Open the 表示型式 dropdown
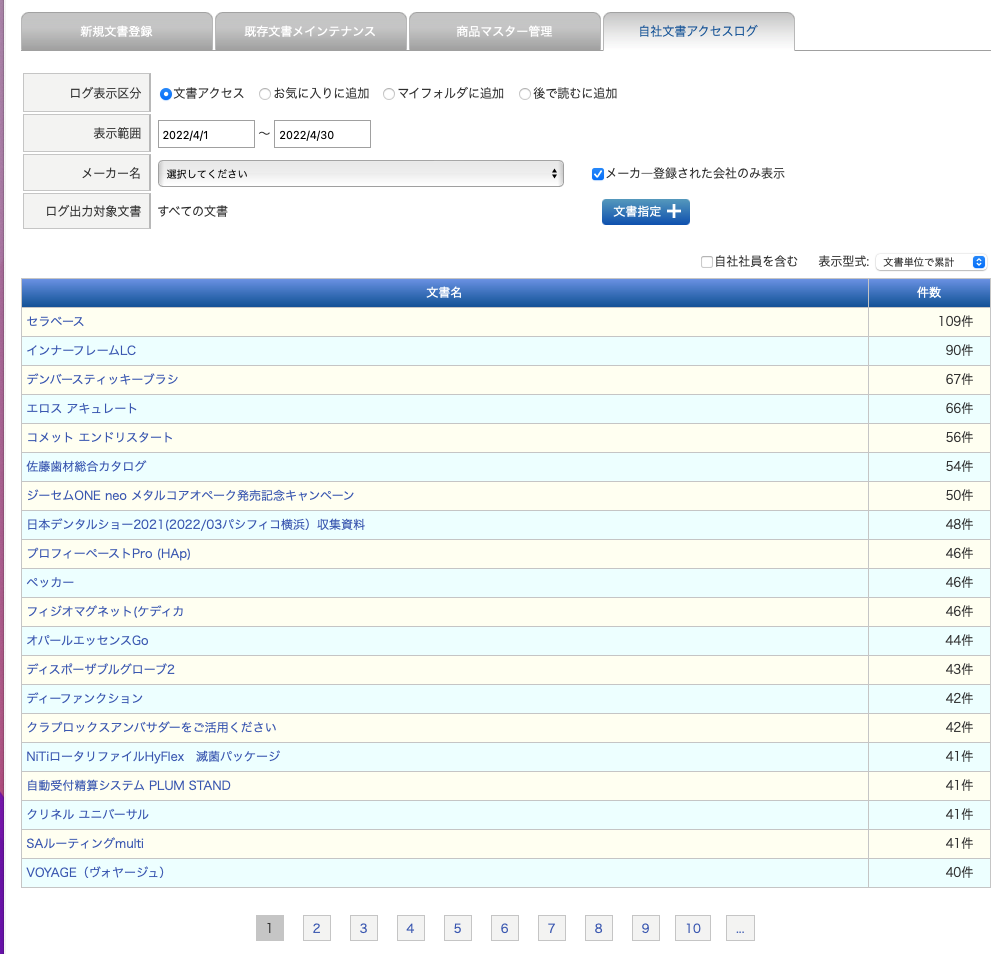This screenshot has height=954, width=994. (x=931, y=262)
